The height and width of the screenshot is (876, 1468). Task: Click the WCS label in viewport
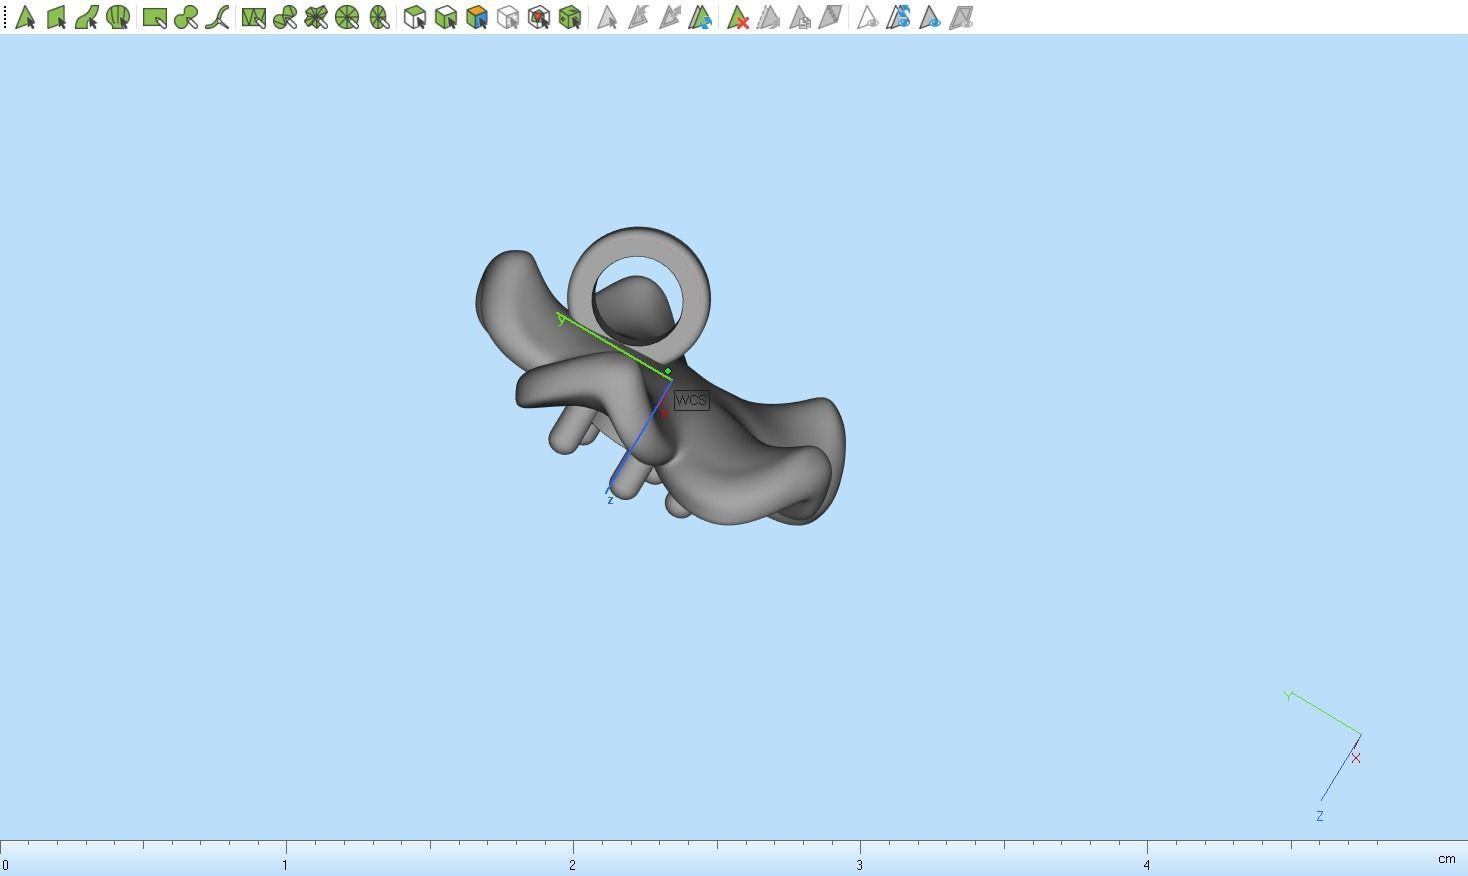click(691, 400)
